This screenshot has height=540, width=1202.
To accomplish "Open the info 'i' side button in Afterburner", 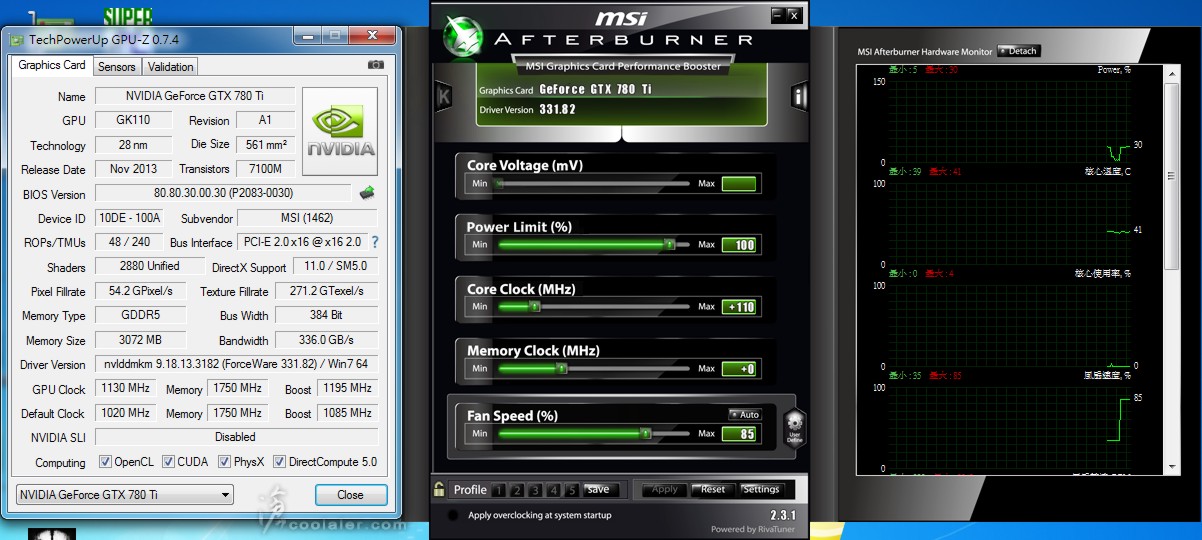I will 799,97.
